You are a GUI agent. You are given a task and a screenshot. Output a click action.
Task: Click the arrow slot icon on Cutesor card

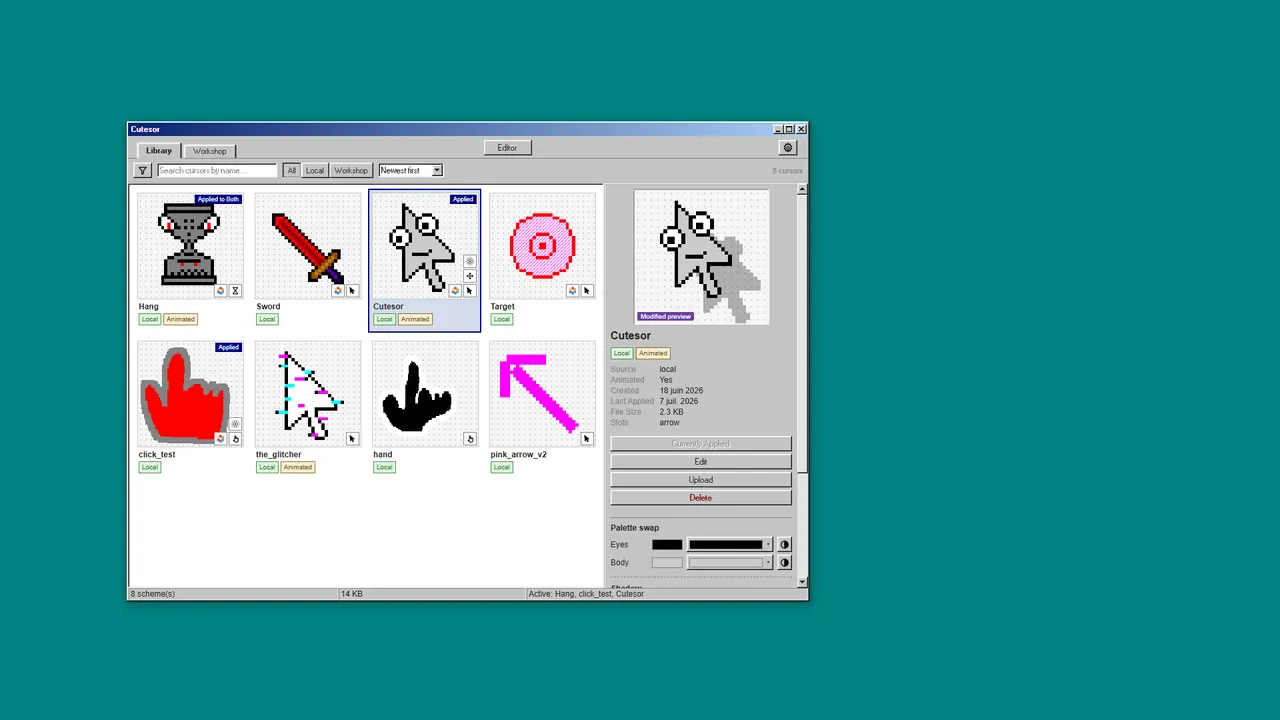tap(470, 291)
